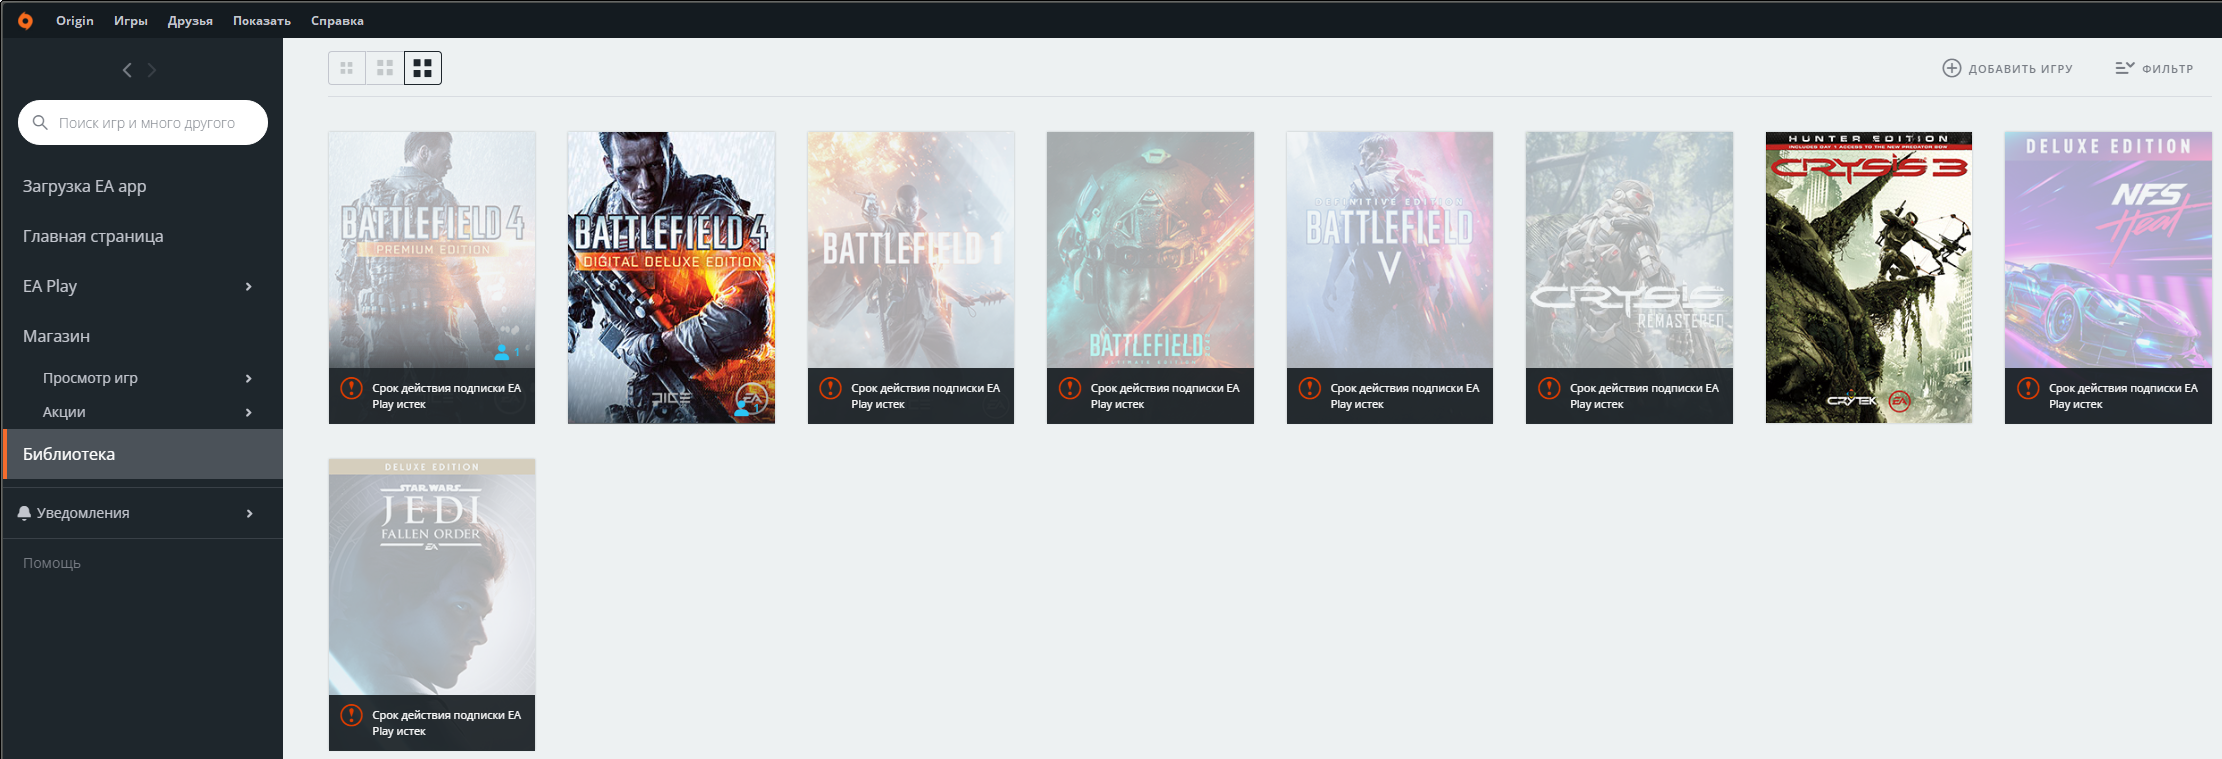
Task: Open the Игры menu
Action: (x=131, y=20)
